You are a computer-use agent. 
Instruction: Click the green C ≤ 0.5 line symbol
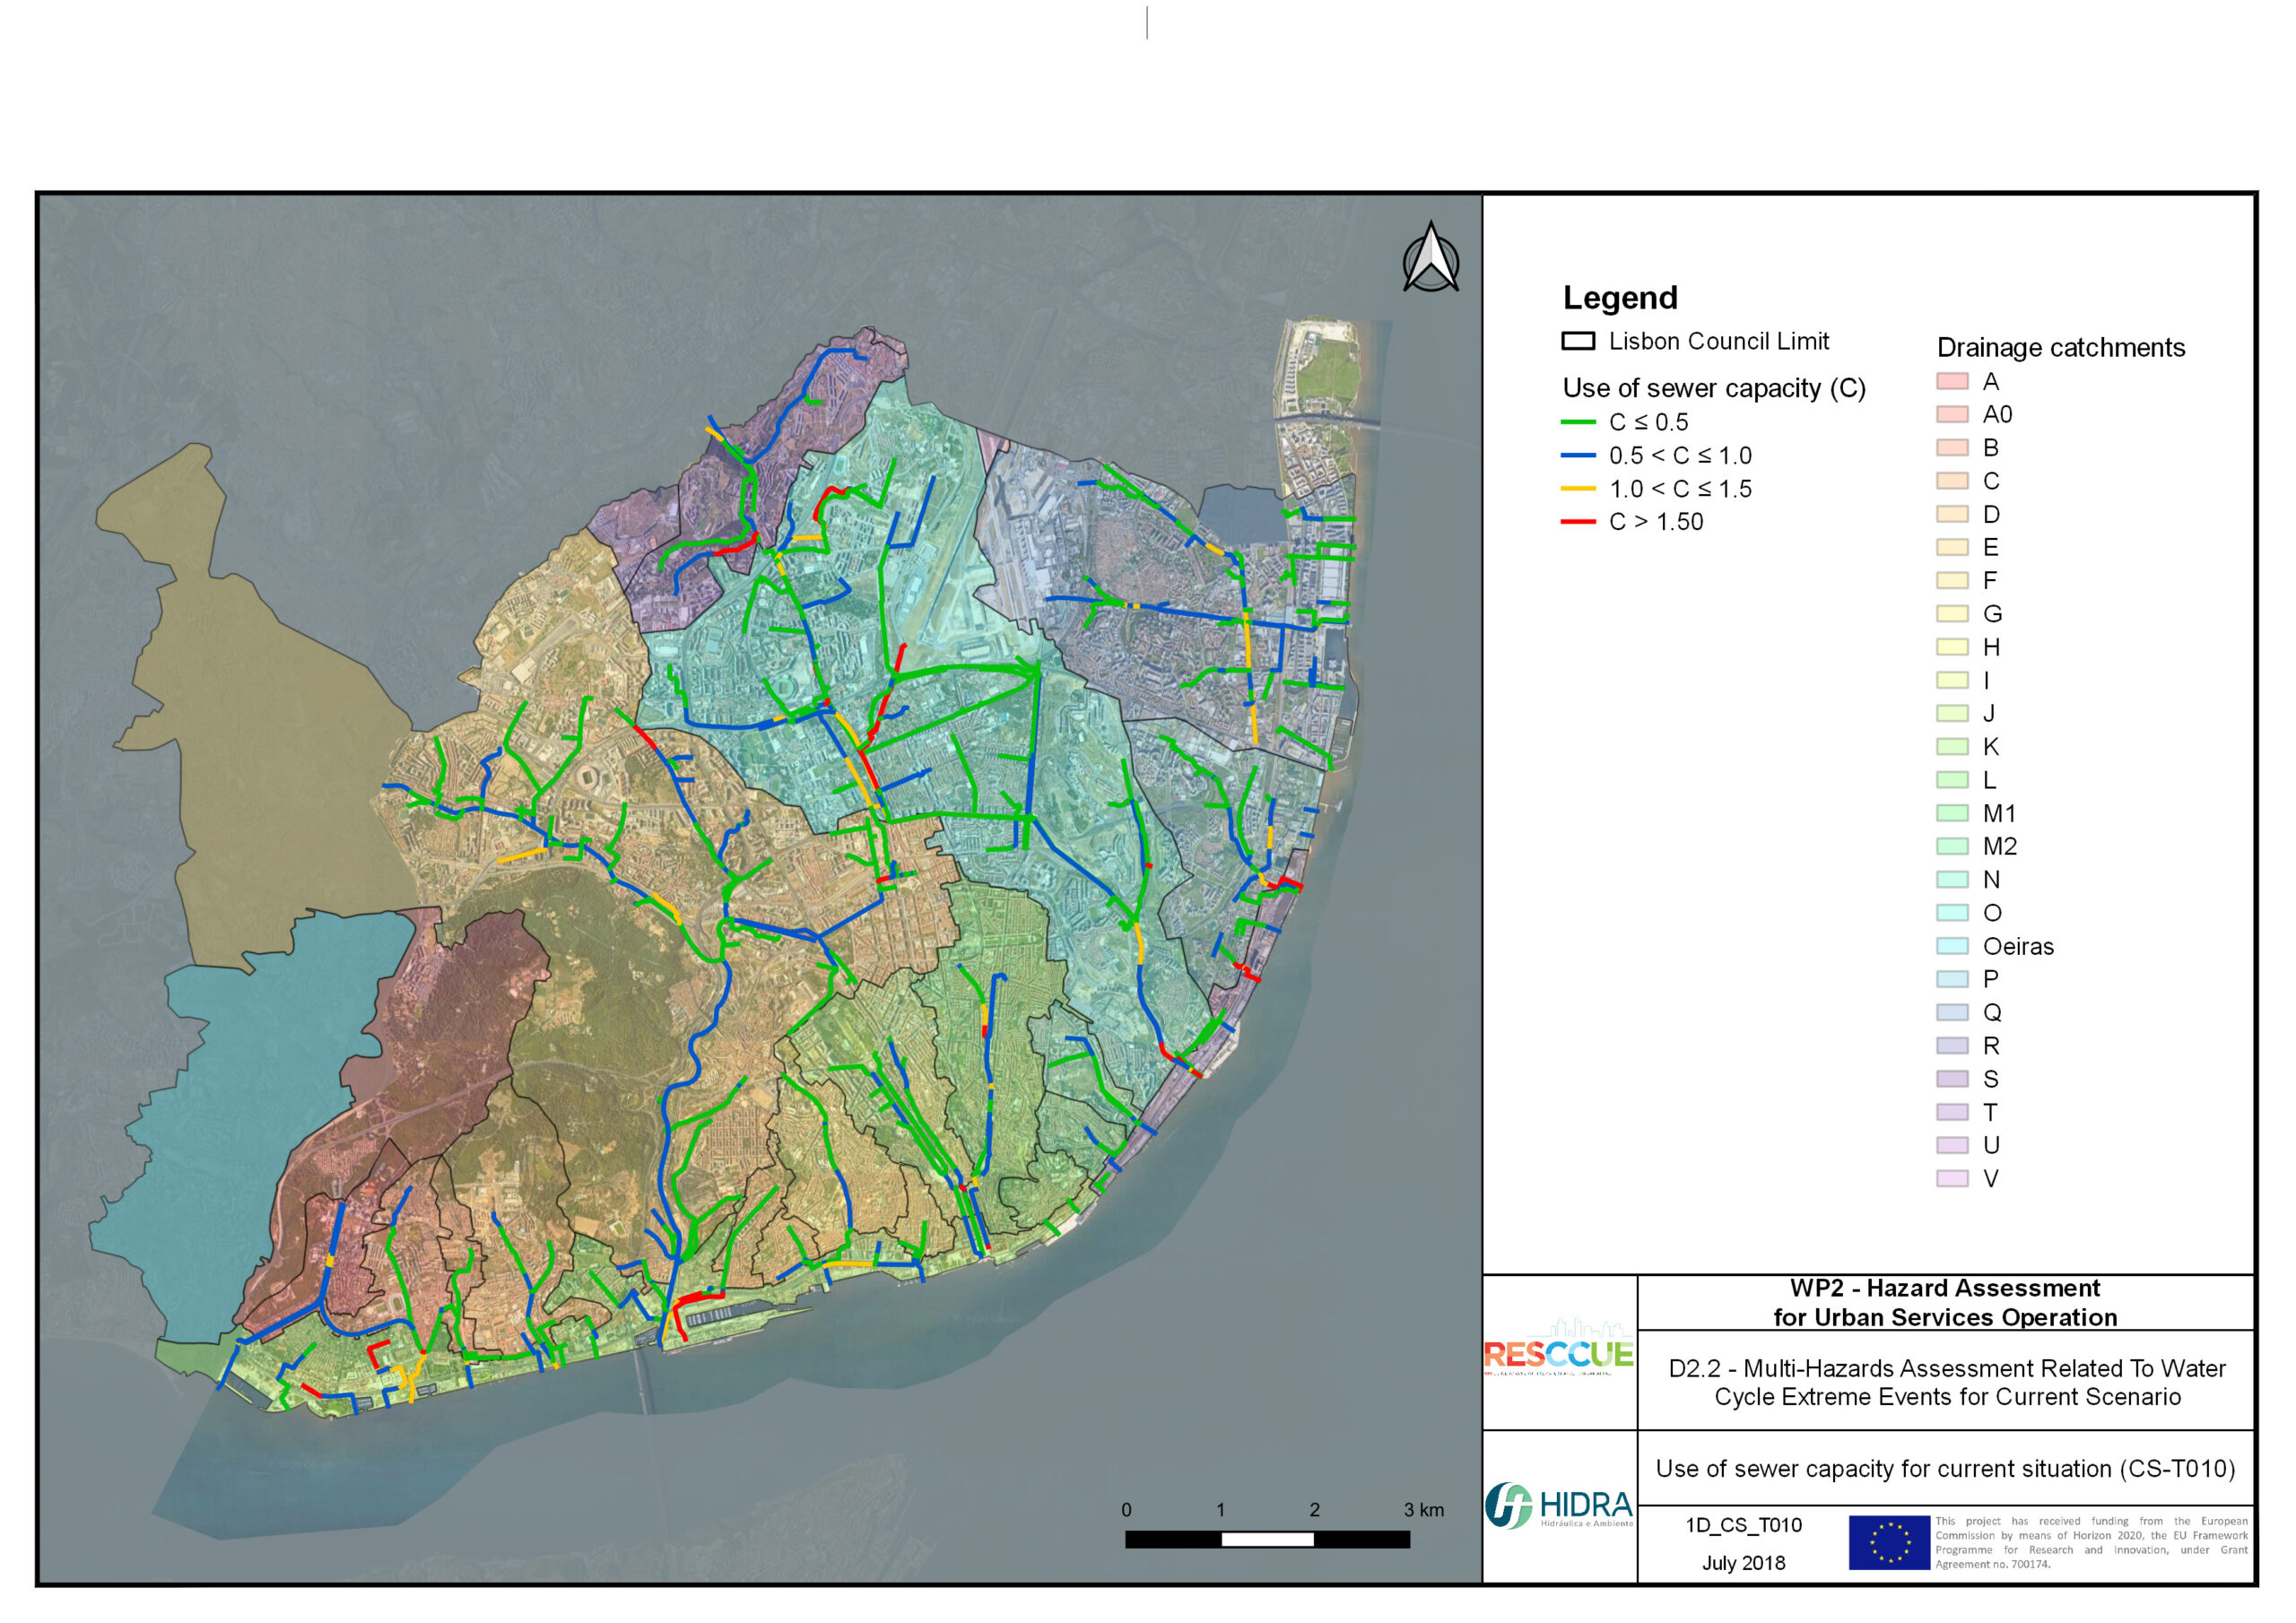coord(1578,423)
